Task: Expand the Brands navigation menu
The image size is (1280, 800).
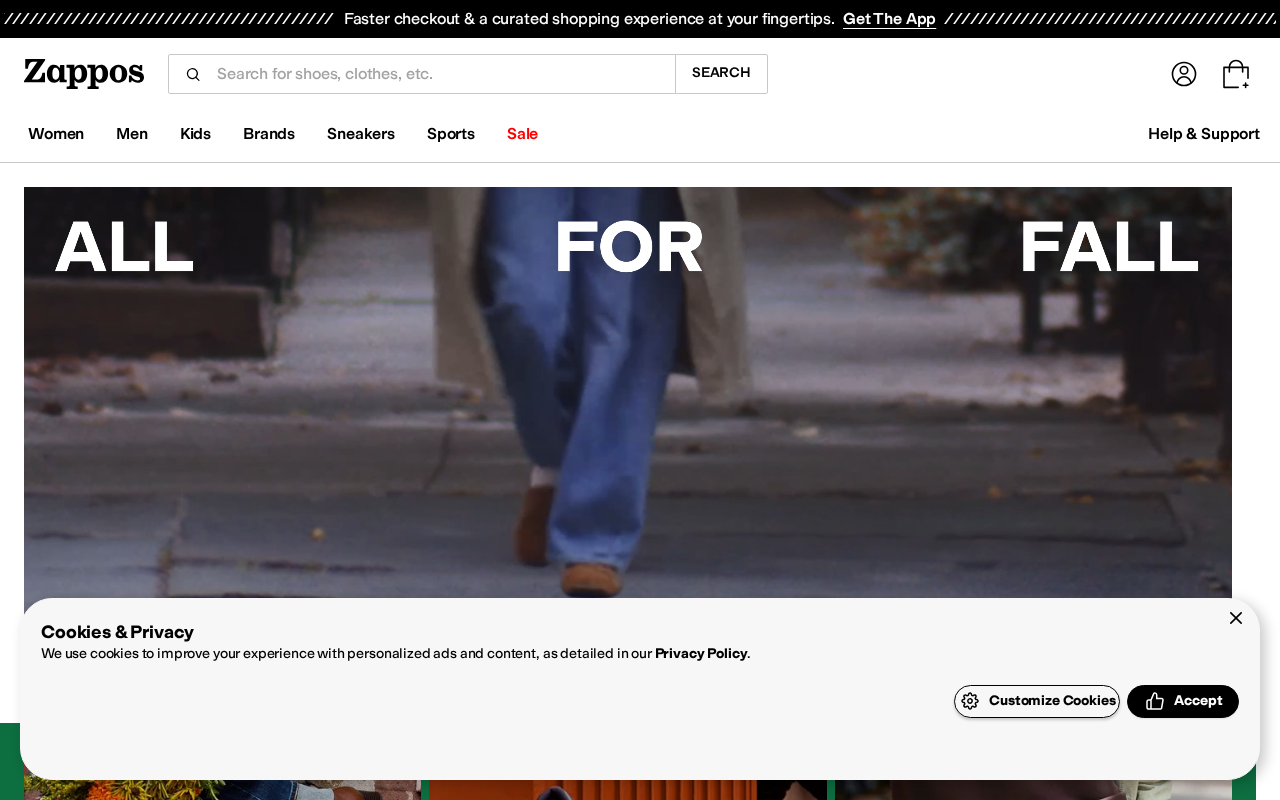Action: 269,134
